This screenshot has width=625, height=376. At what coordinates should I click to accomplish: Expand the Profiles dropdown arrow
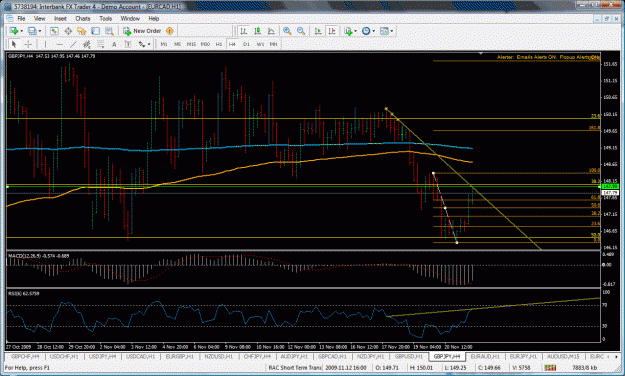pyautogui.click(x=40, y=31)
